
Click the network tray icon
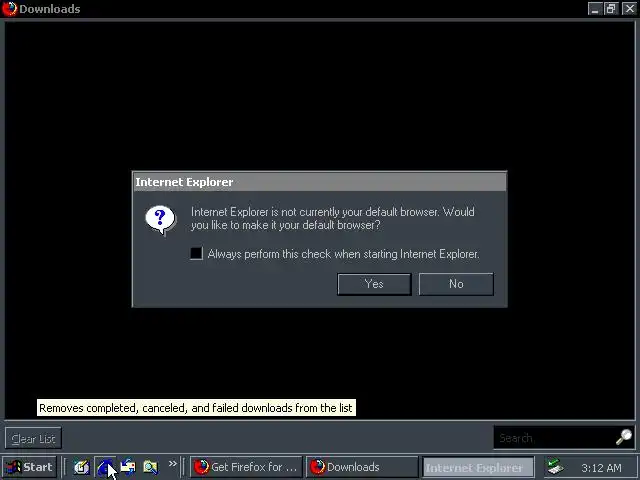[x=556, y=467]
